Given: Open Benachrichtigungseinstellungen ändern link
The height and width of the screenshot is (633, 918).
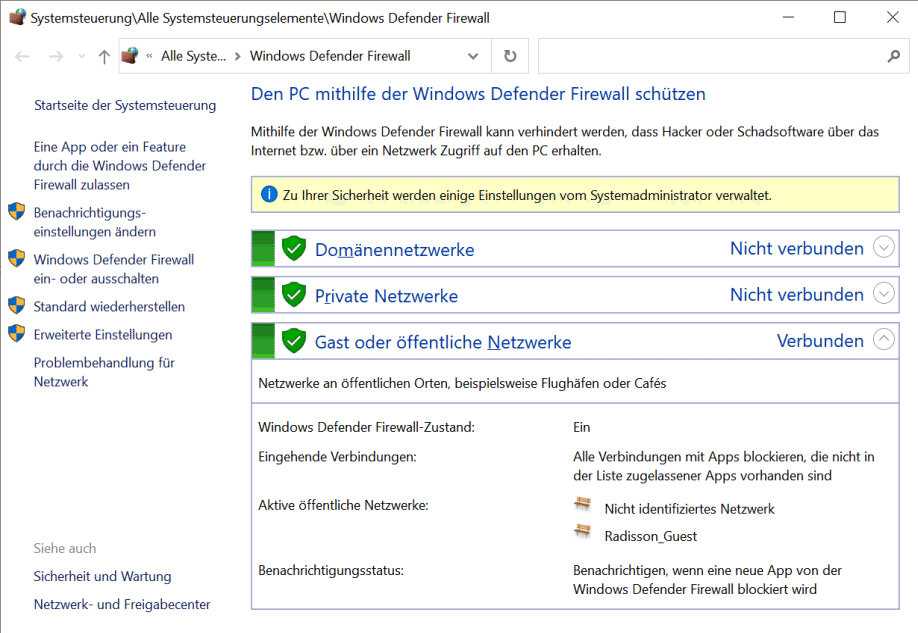Looking at the screenshot, I should click(x=95, y=222).
